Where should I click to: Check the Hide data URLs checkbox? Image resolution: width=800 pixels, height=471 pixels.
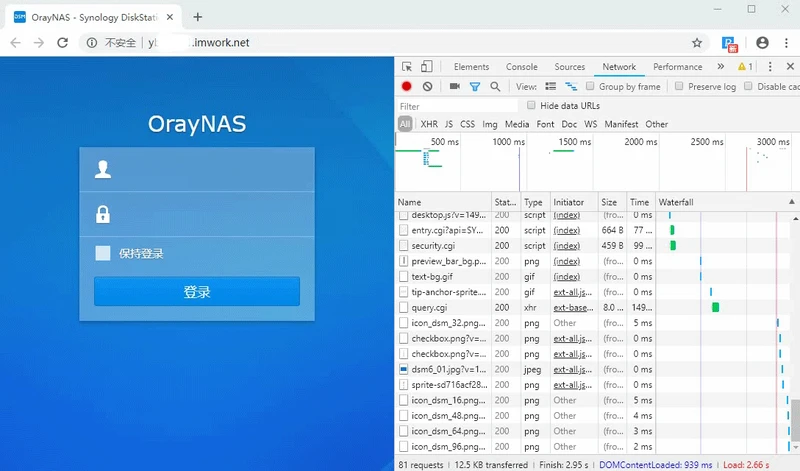(531, 105)
